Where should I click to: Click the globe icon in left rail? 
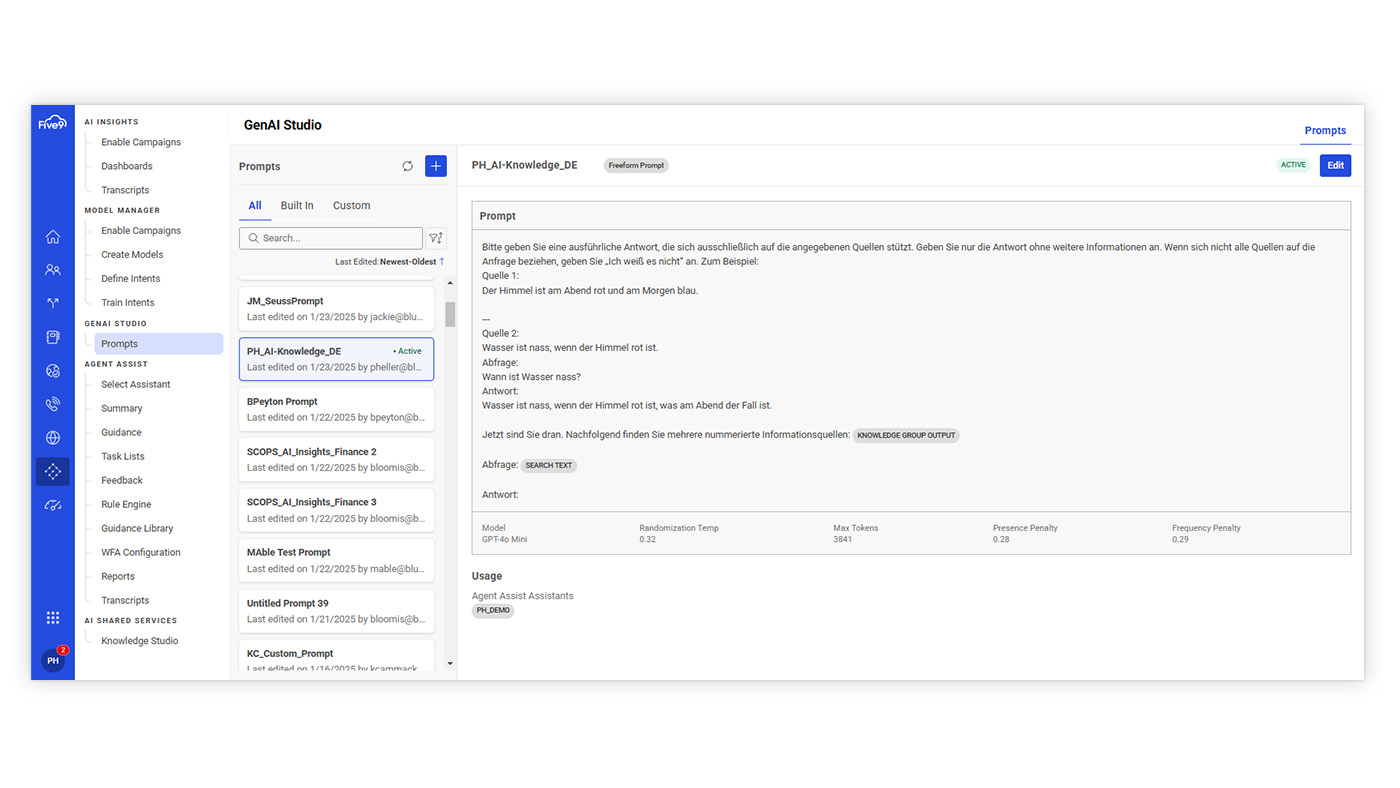pyautogui.click(x=53, y=438)
